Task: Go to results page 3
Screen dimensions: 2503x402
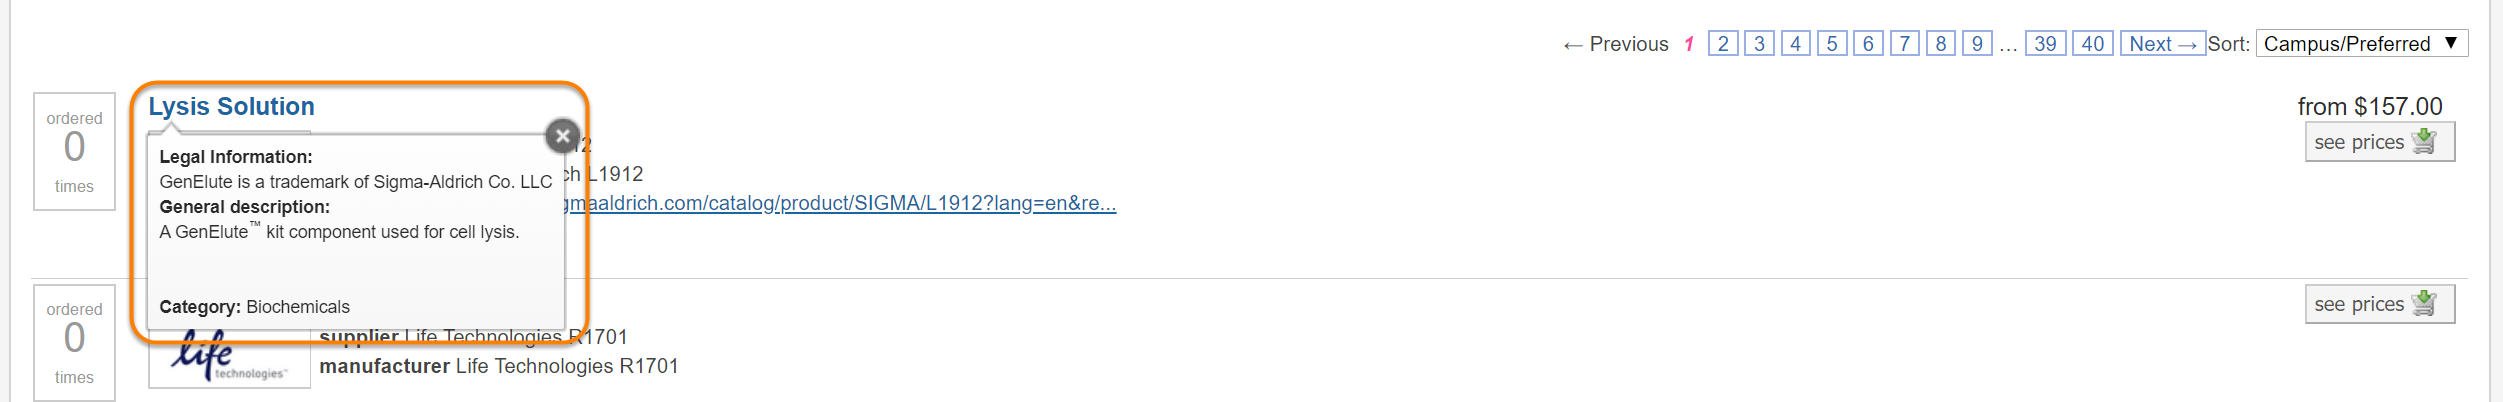Action: point(1759,44)
